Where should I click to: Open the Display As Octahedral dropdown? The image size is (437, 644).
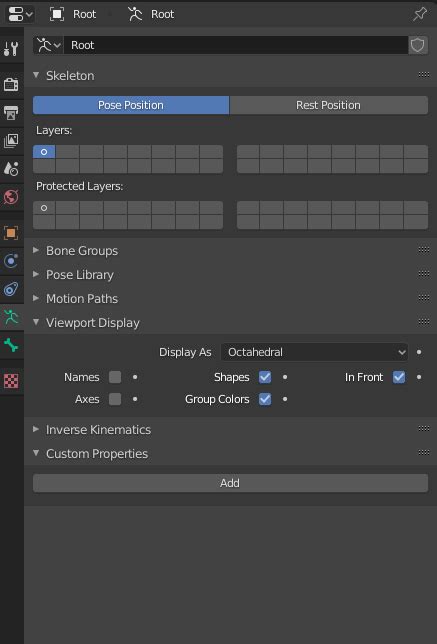point(314,352)
